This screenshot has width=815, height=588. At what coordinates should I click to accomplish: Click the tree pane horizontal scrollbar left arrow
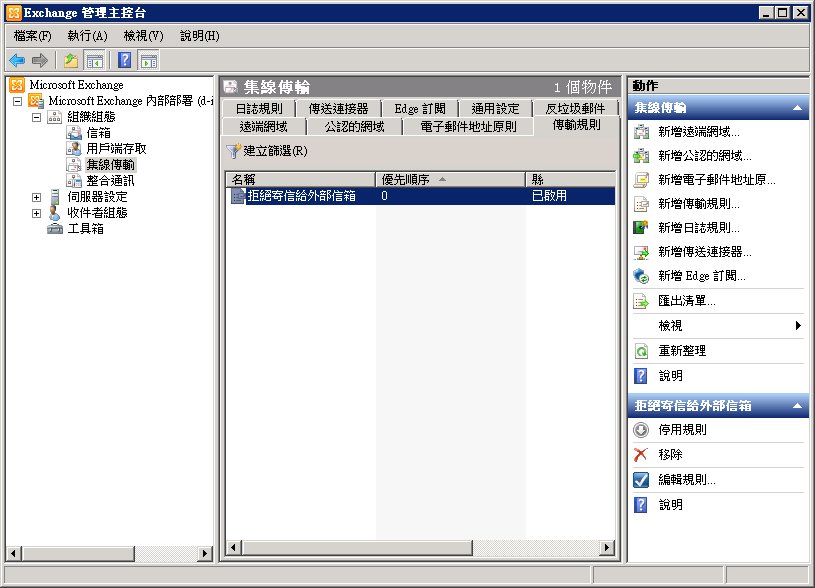point(14,554)
